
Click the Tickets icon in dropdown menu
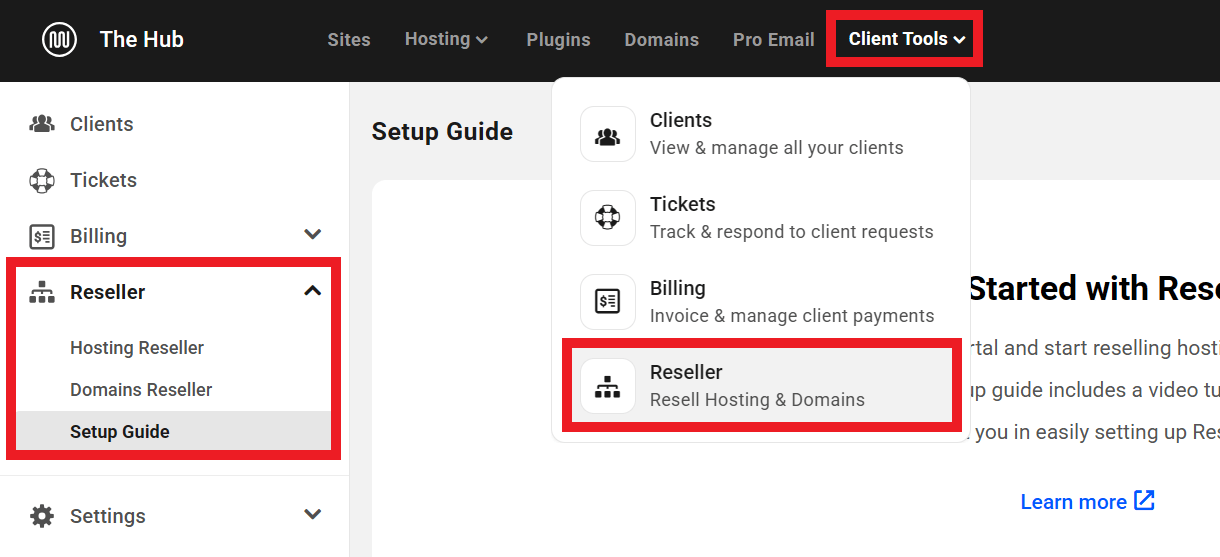click(x=608, y=218)
